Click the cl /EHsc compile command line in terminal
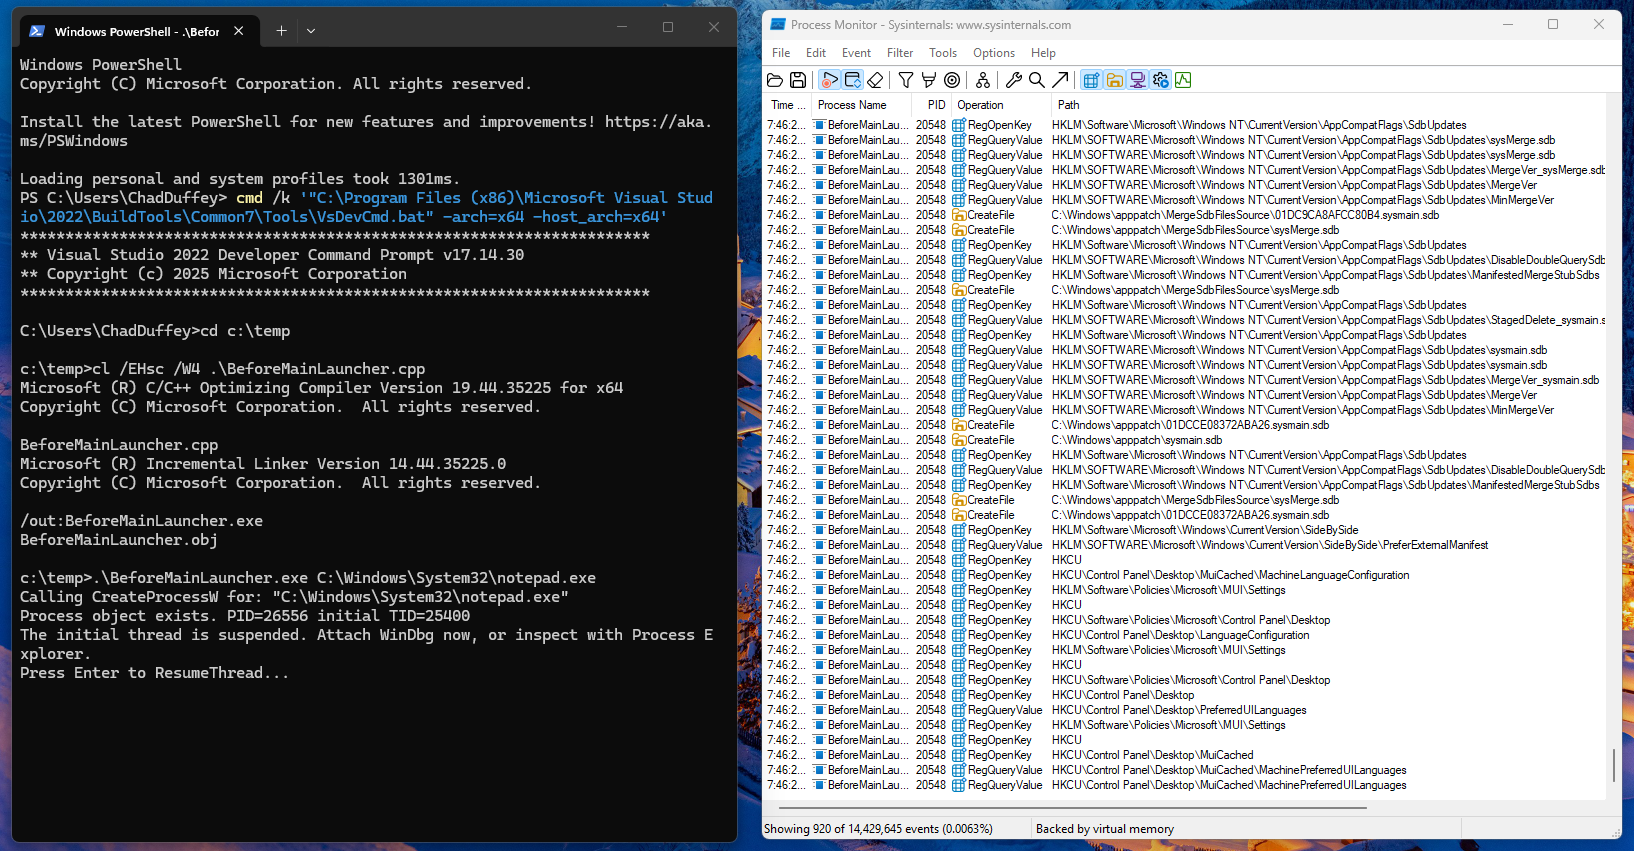1634x851 pixels. 222,369
